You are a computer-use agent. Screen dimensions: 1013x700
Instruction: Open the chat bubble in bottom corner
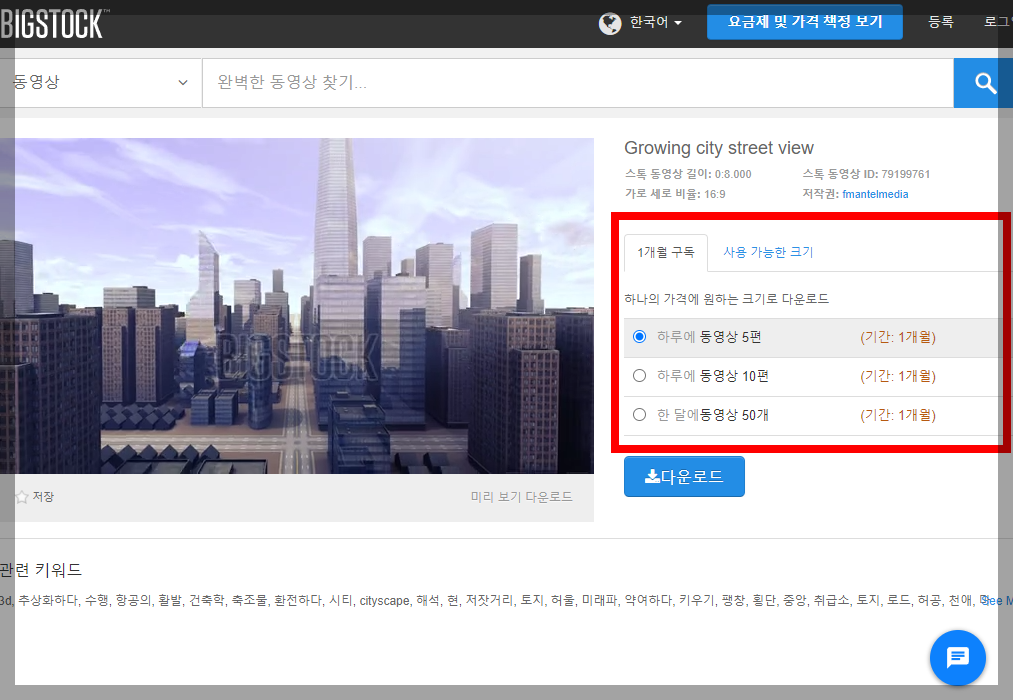(x=957, y=657)
